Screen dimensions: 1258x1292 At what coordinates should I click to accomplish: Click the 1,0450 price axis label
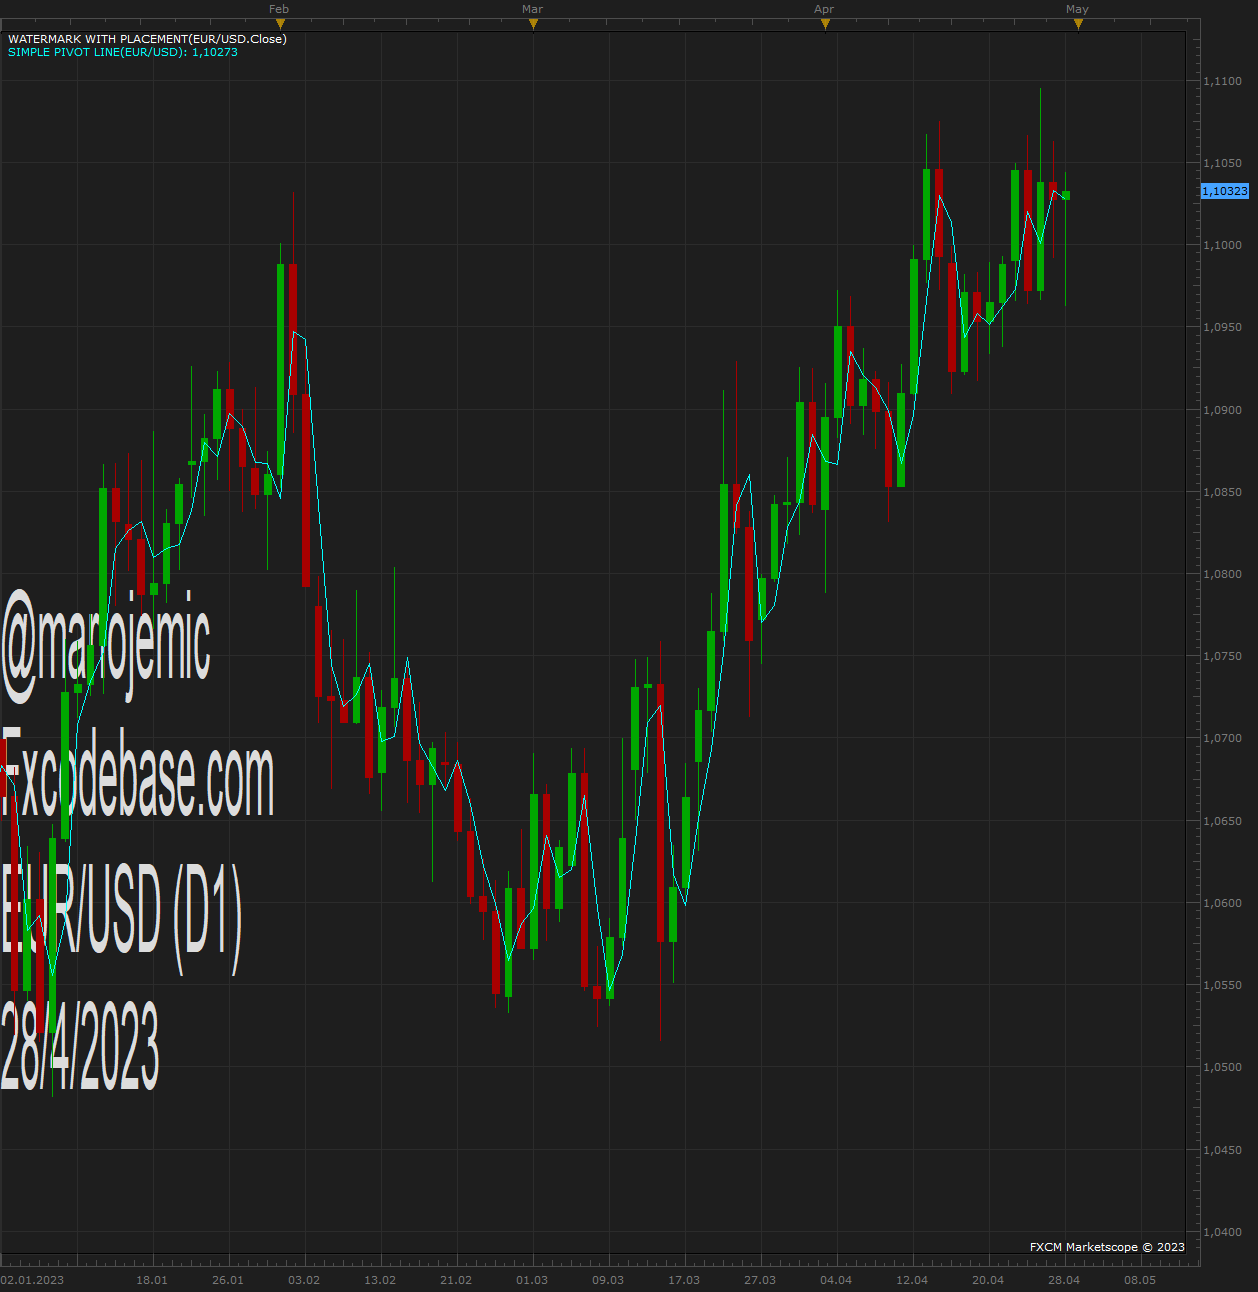1222,1150
